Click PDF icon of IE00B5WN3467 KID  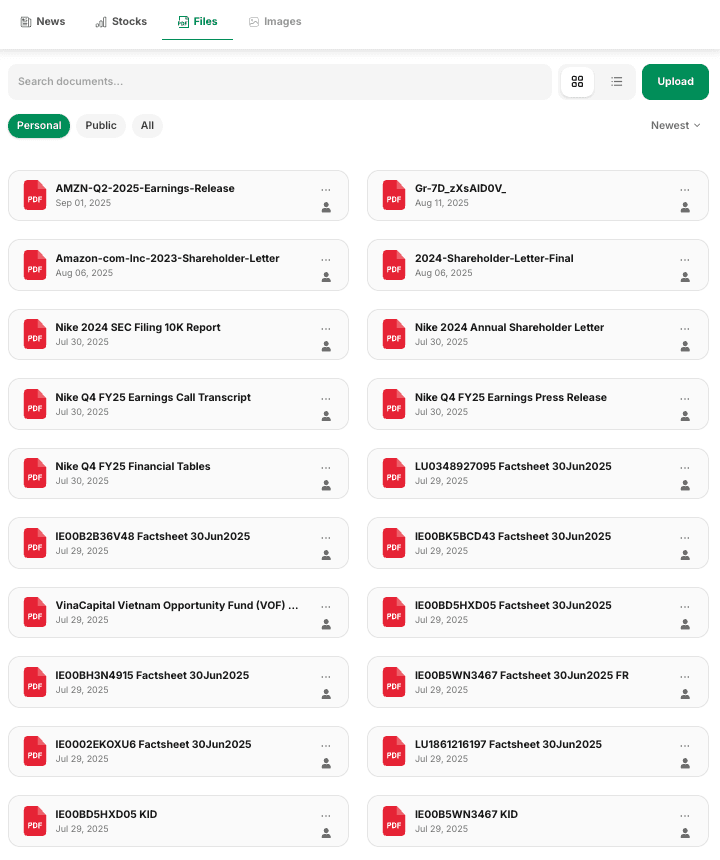394,821
